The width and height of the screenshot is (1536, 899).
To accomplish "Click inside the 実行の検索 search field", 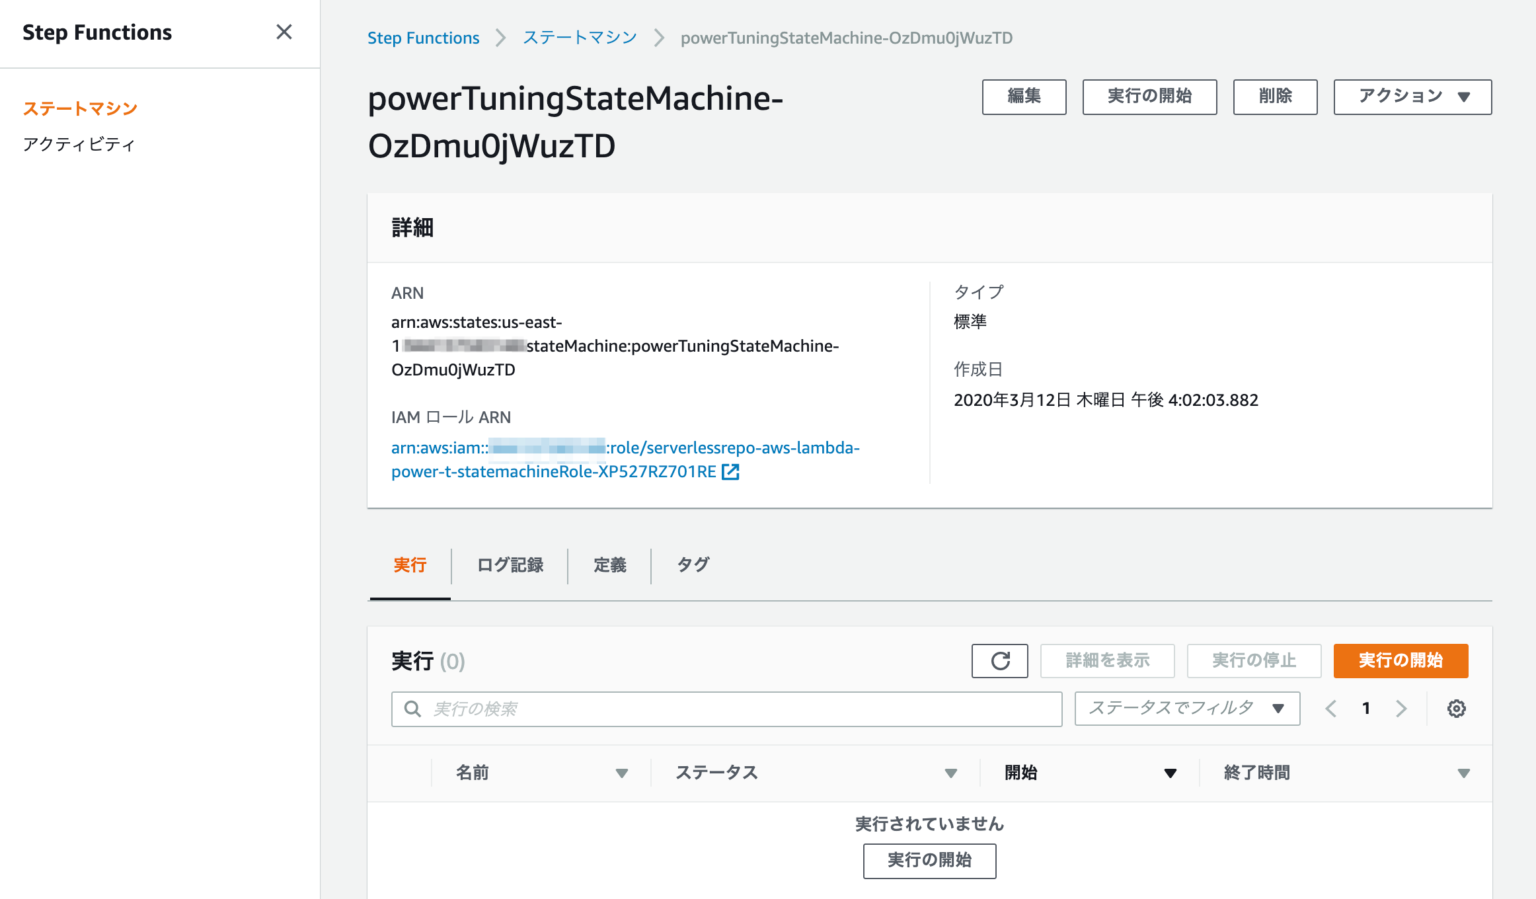I will 727,708.
